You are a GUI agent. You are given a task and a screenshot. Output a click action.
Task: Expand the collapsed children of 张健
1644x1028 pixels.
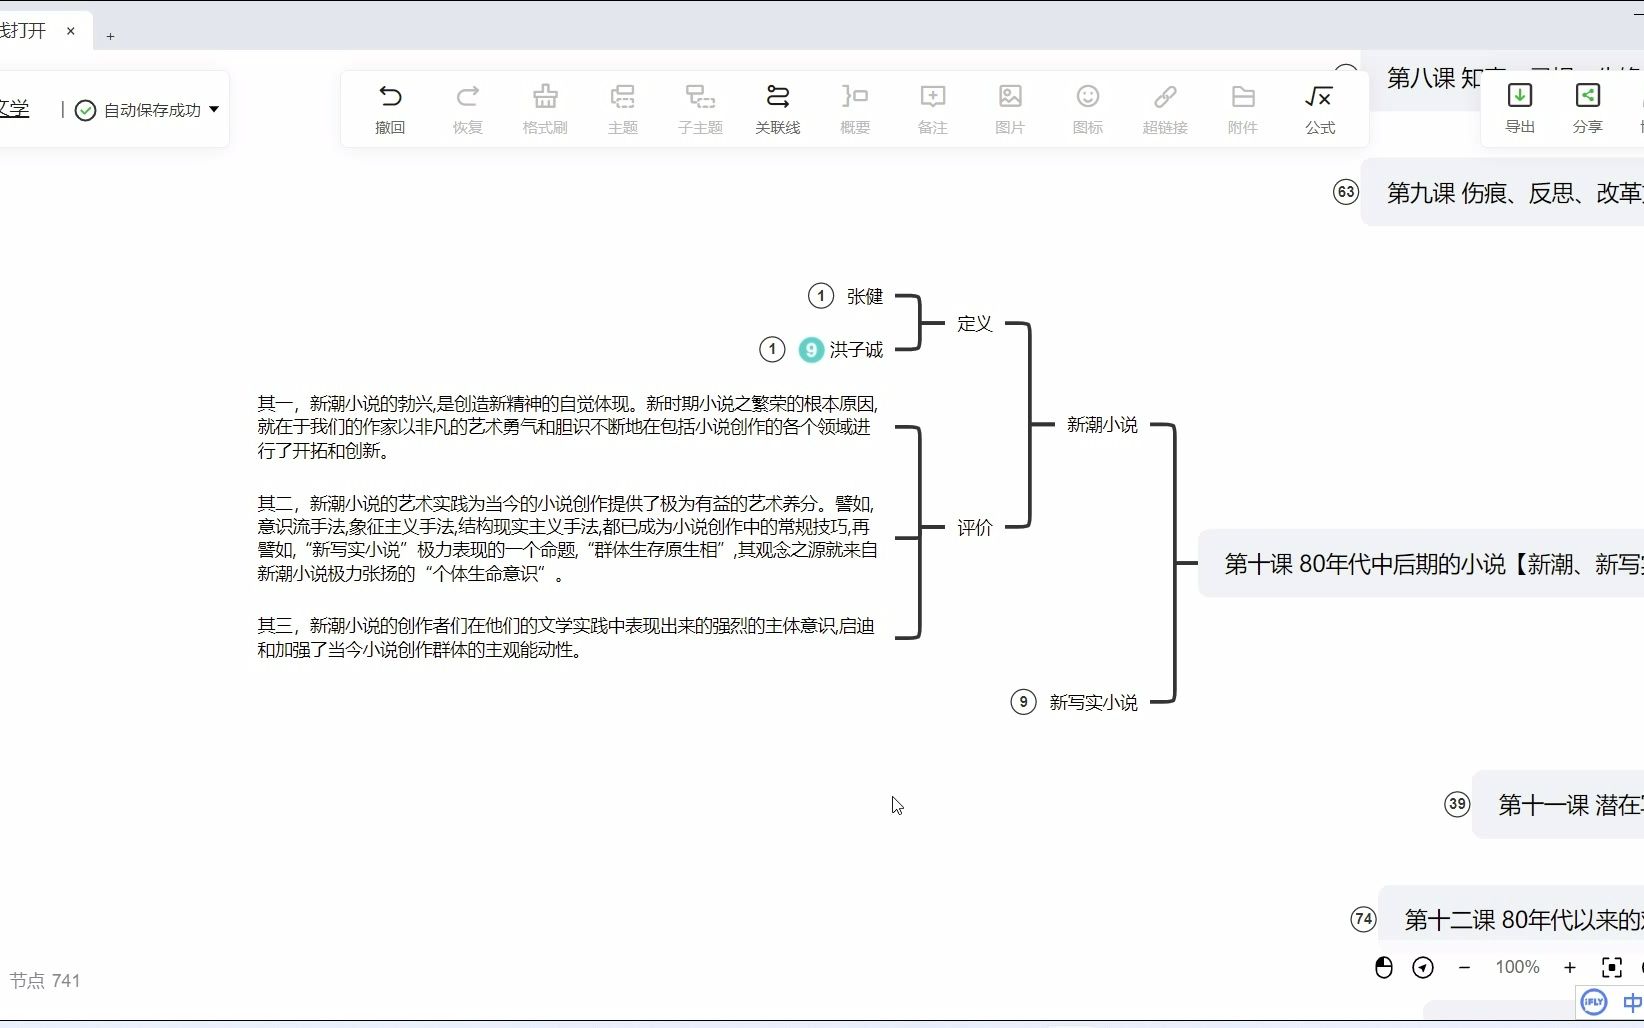pos(821,296)
